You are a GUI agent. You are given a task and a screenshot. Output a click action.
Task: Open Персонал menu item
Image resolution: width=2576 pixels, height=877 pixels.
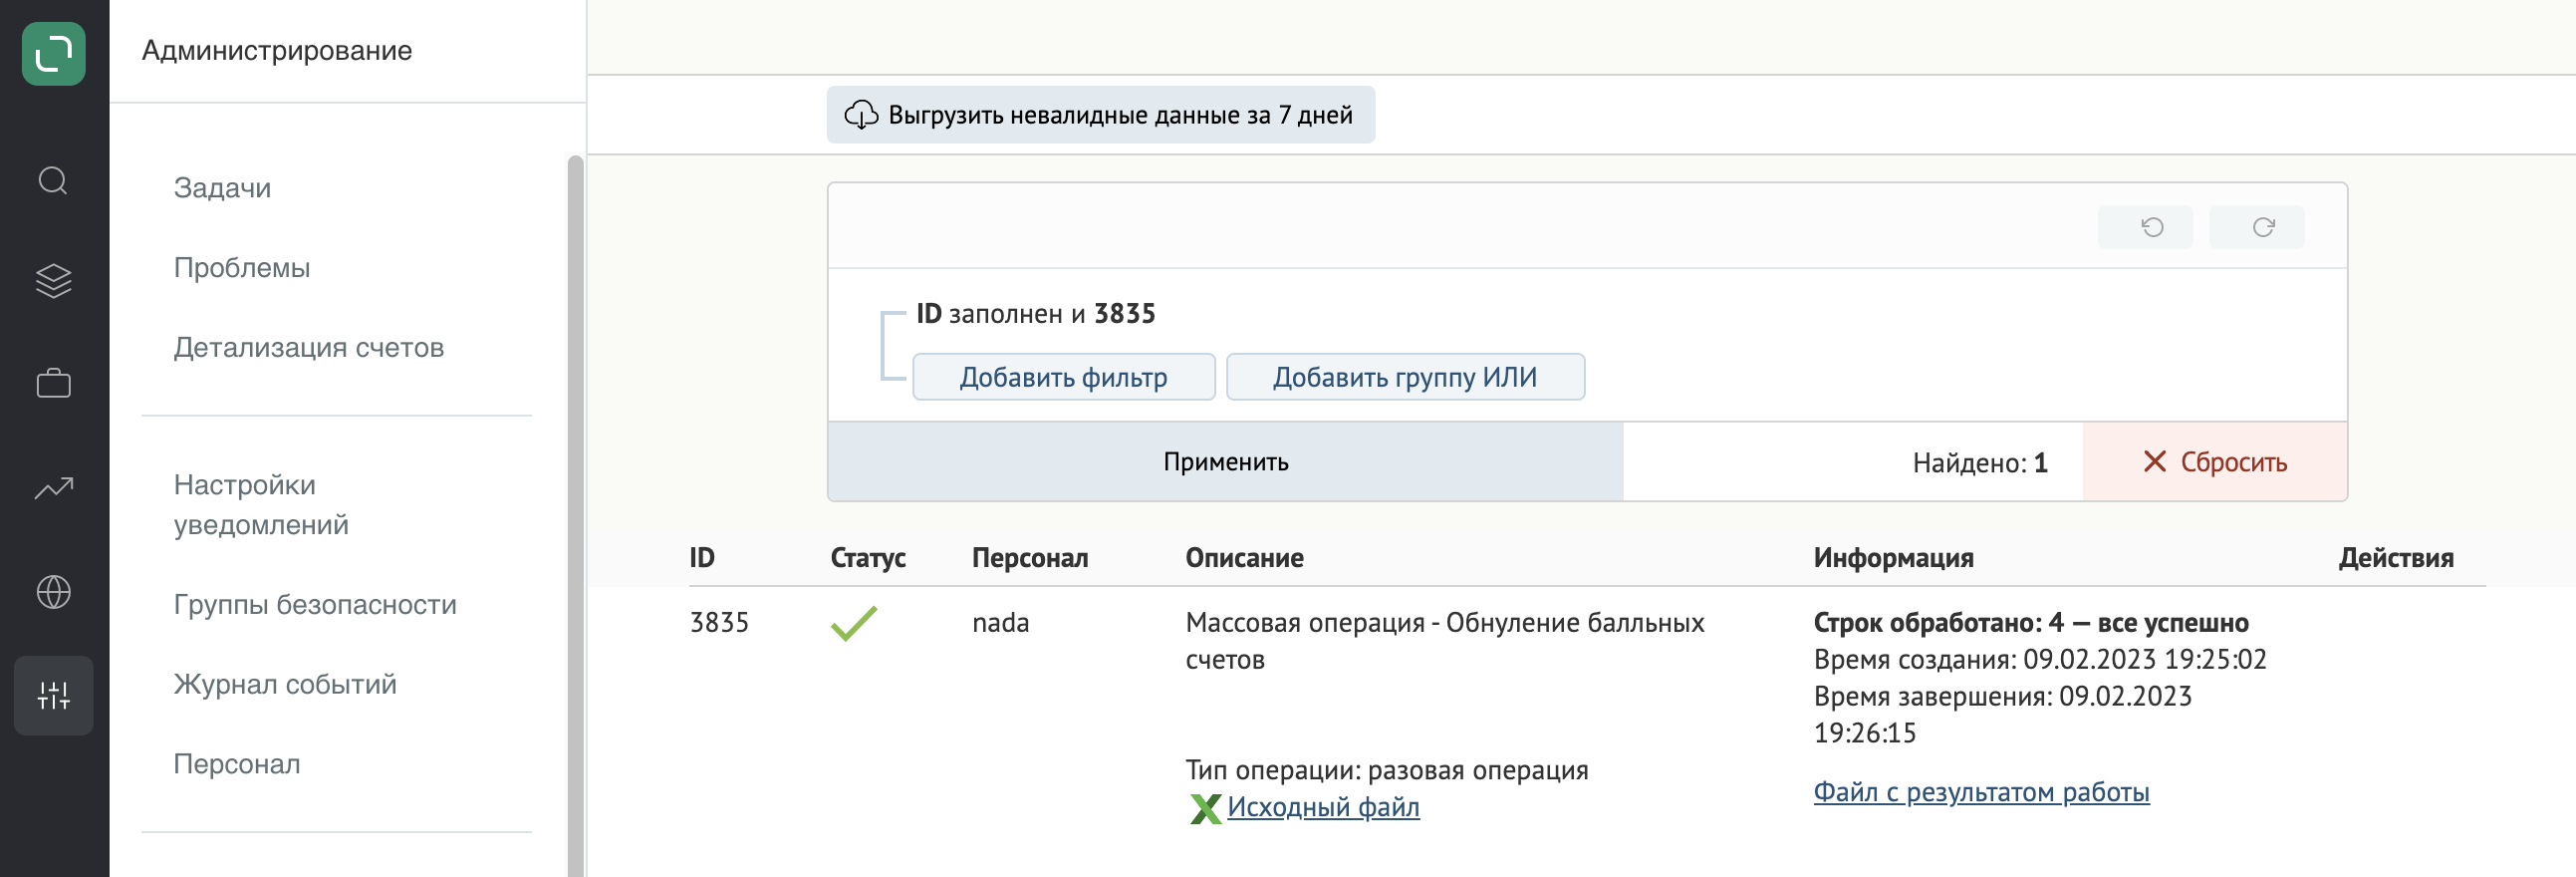point(237,764)
